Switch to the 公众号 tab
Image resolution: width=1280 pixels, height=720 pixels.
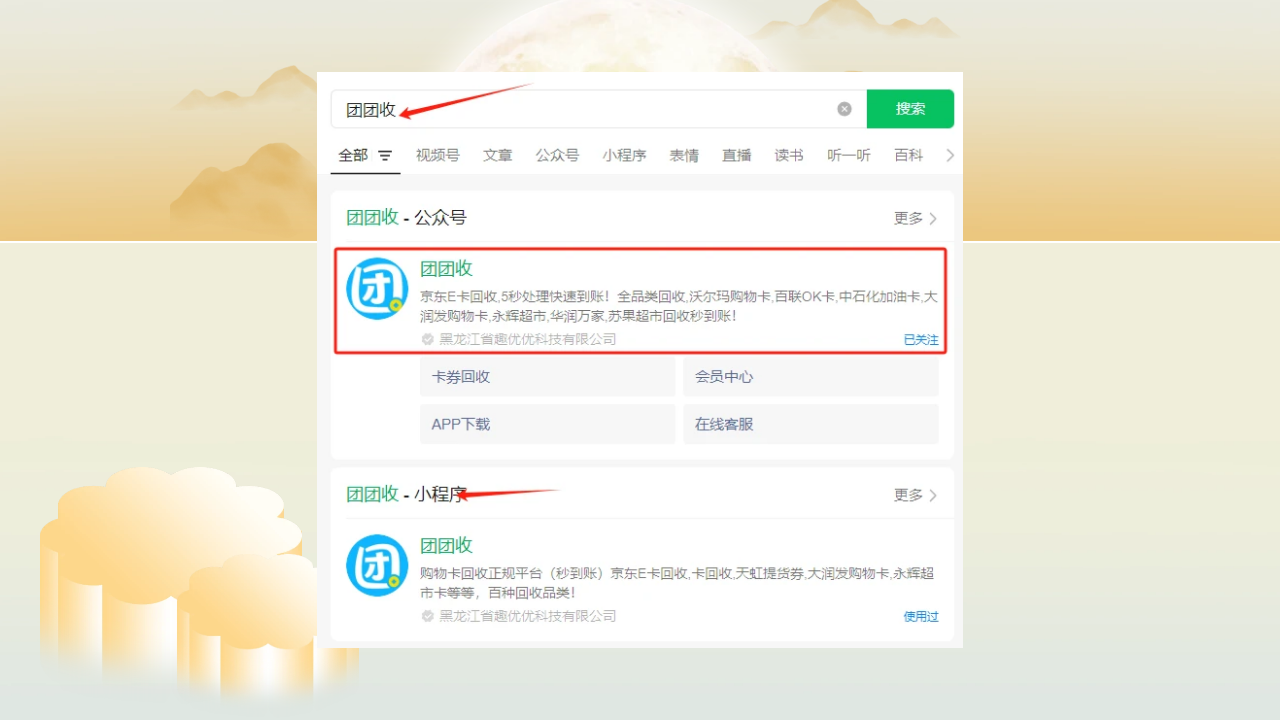pos(557,155)
